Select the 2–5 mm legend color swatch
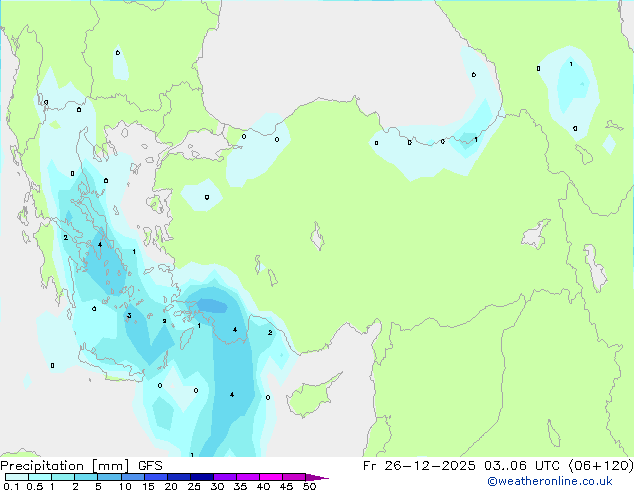The image size is (634, 490). point(86,477)
